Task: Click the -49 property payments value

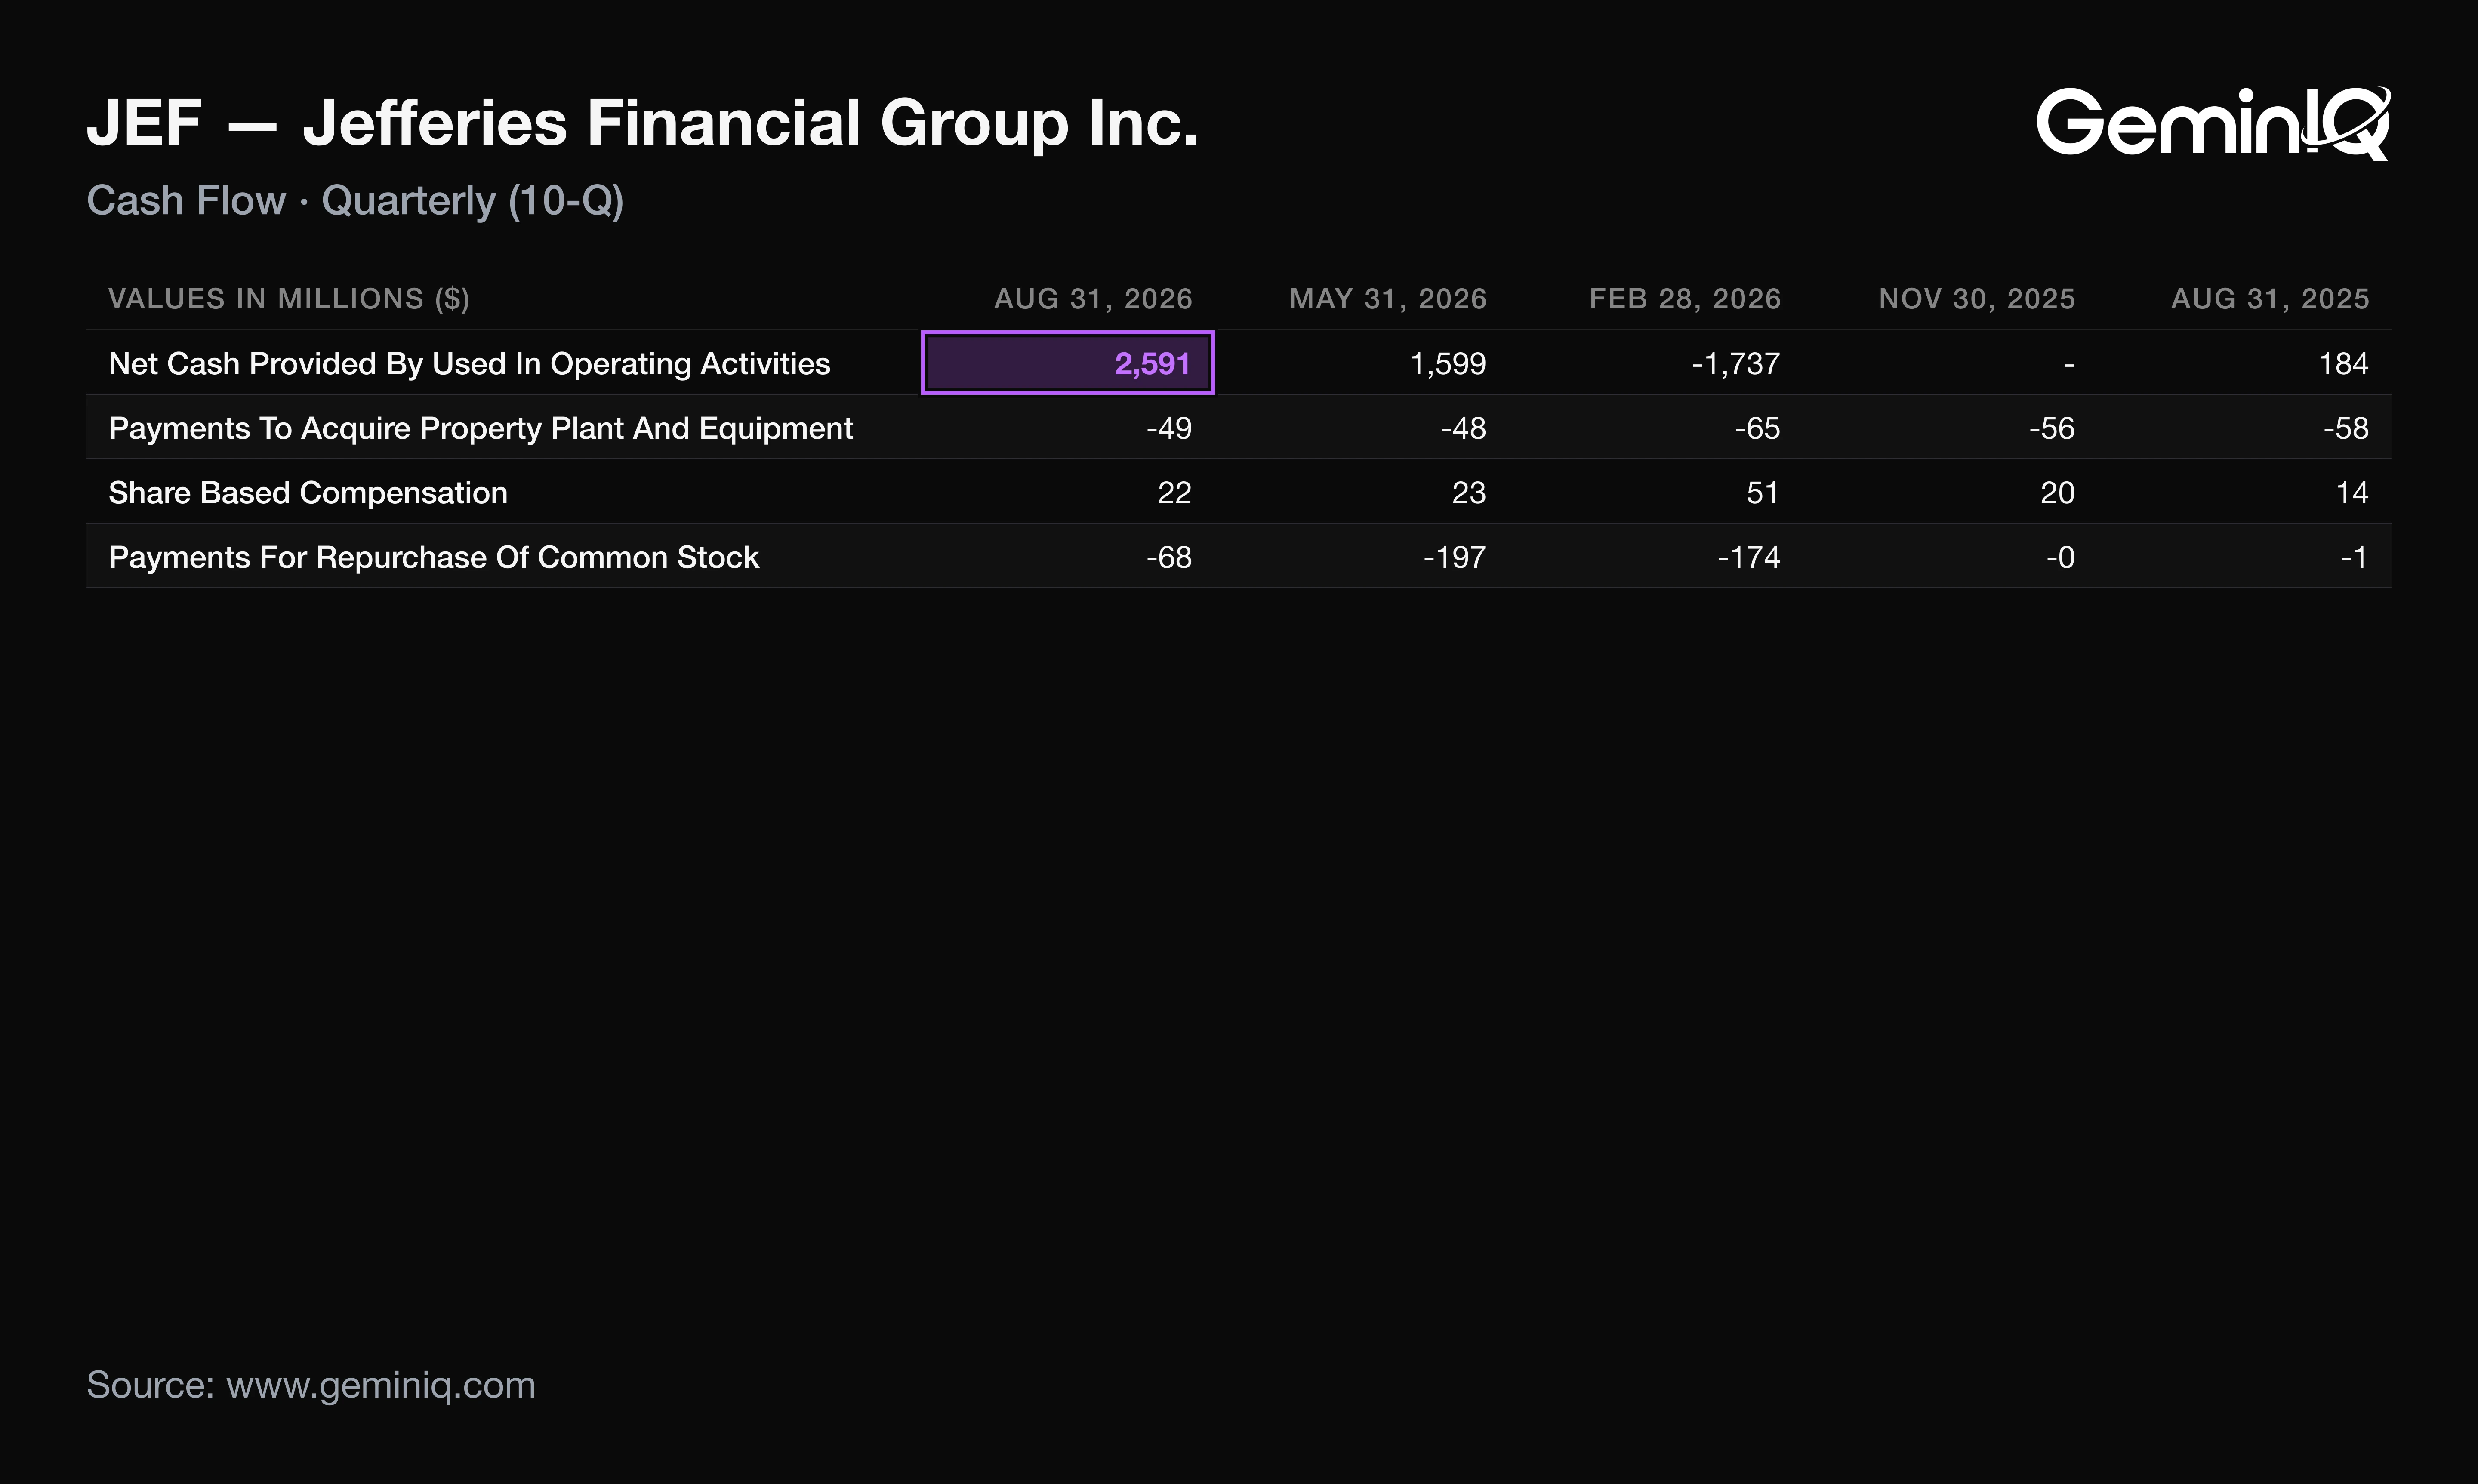Action: (1169, 428)
